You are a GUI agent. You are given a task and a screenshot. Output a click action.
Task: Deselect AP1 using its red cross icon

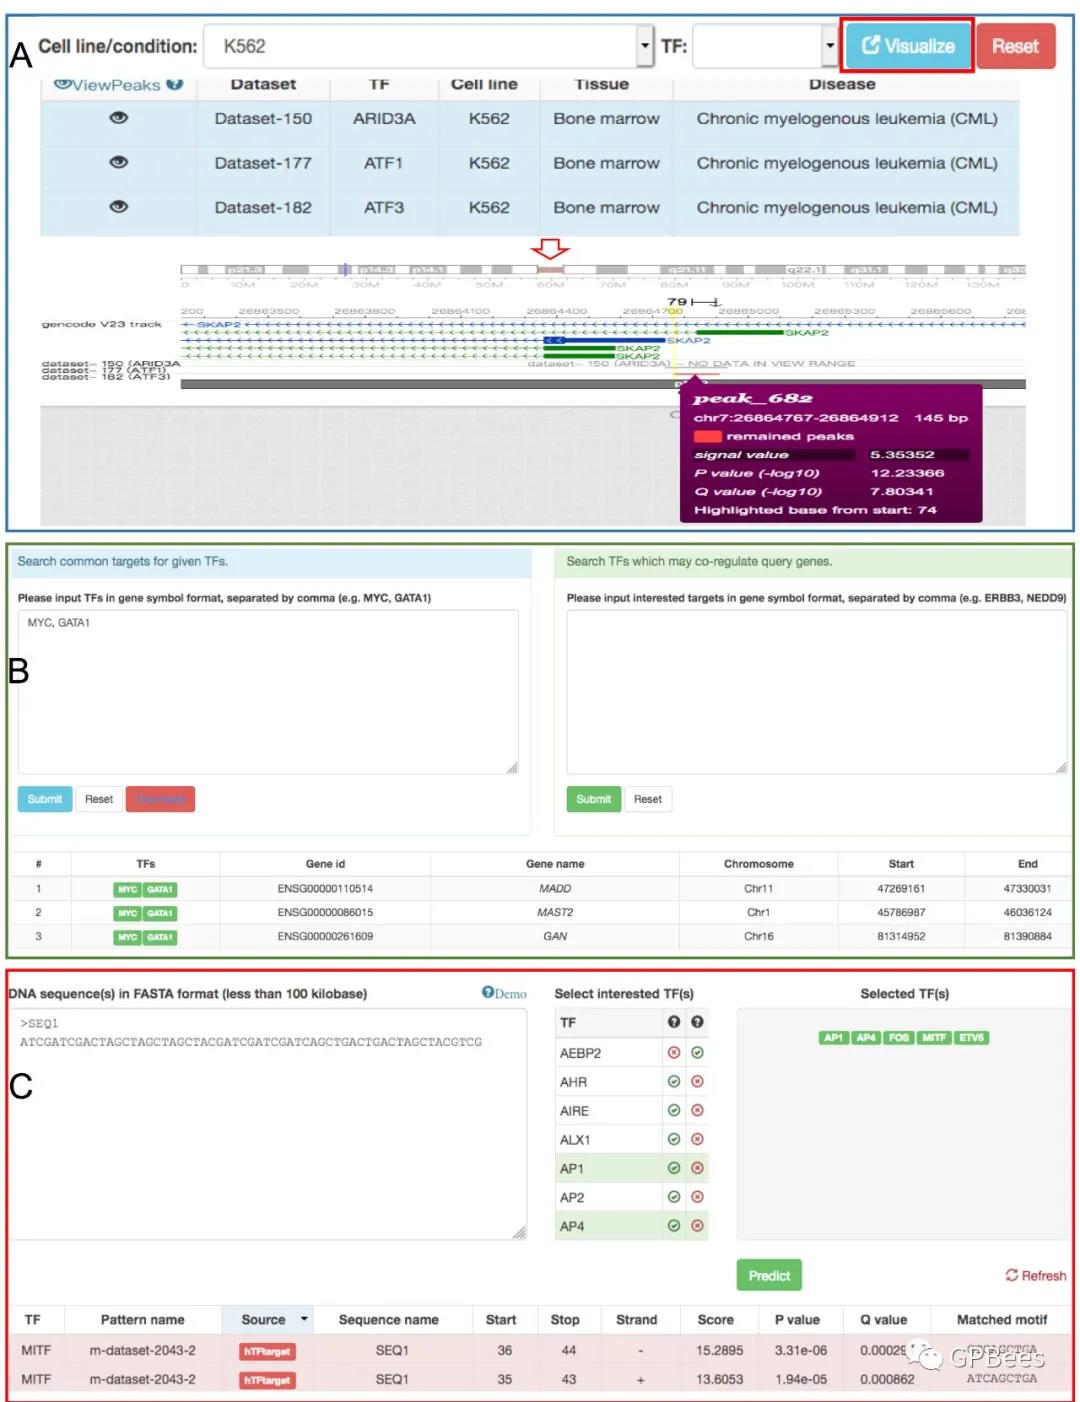pos(697,1168)
